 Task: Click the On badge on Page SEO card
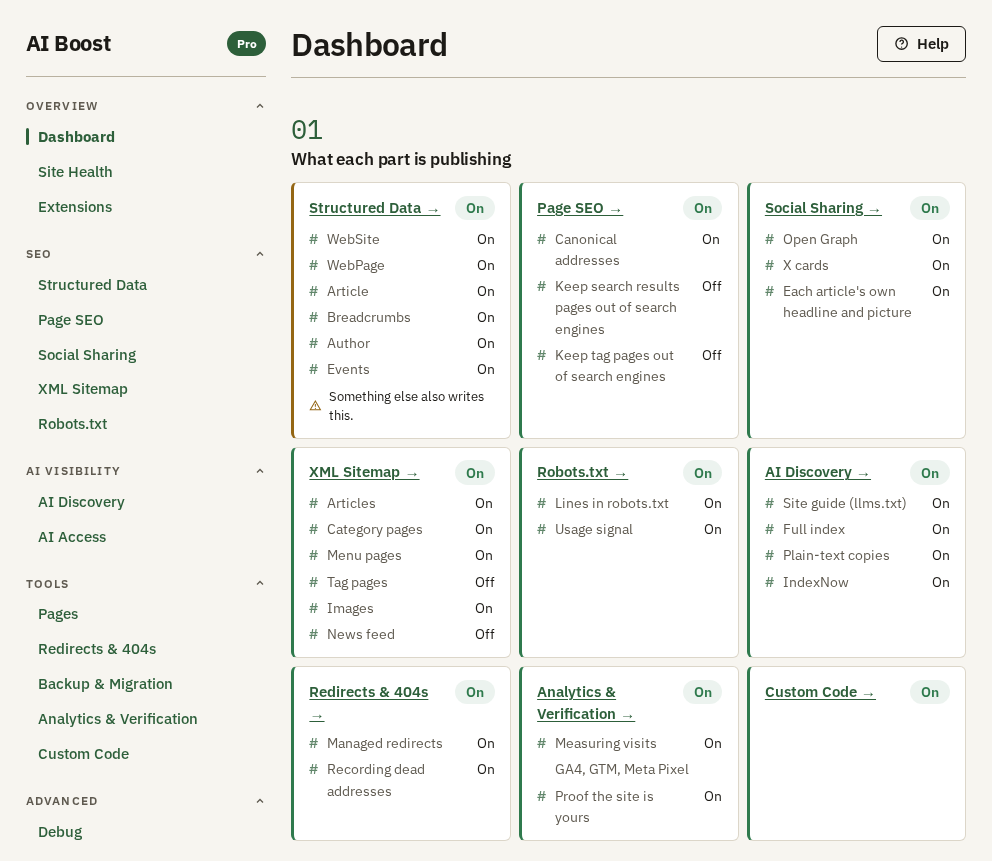coord(702,208)
